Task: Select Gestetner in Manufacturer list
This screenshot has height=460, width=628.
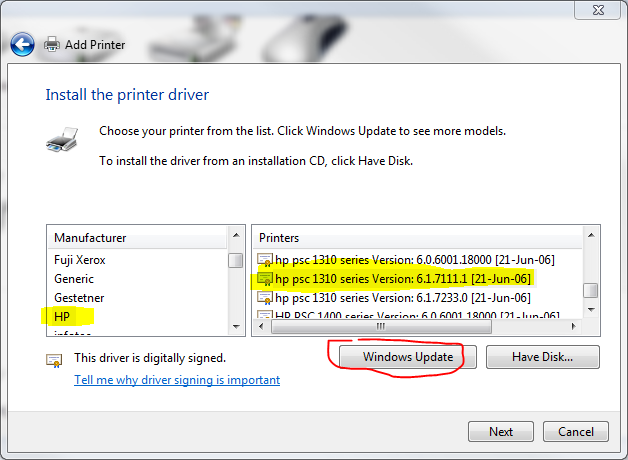Action: coord(79,298)
